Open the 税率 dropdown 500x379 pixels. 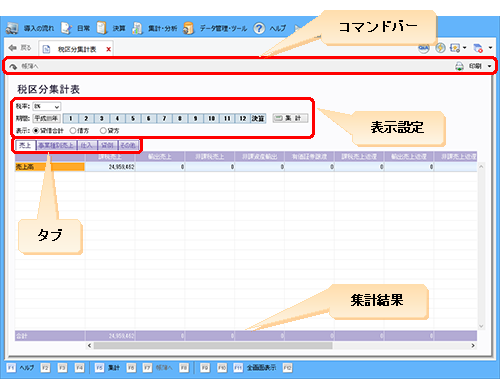[x=47, y=106]
